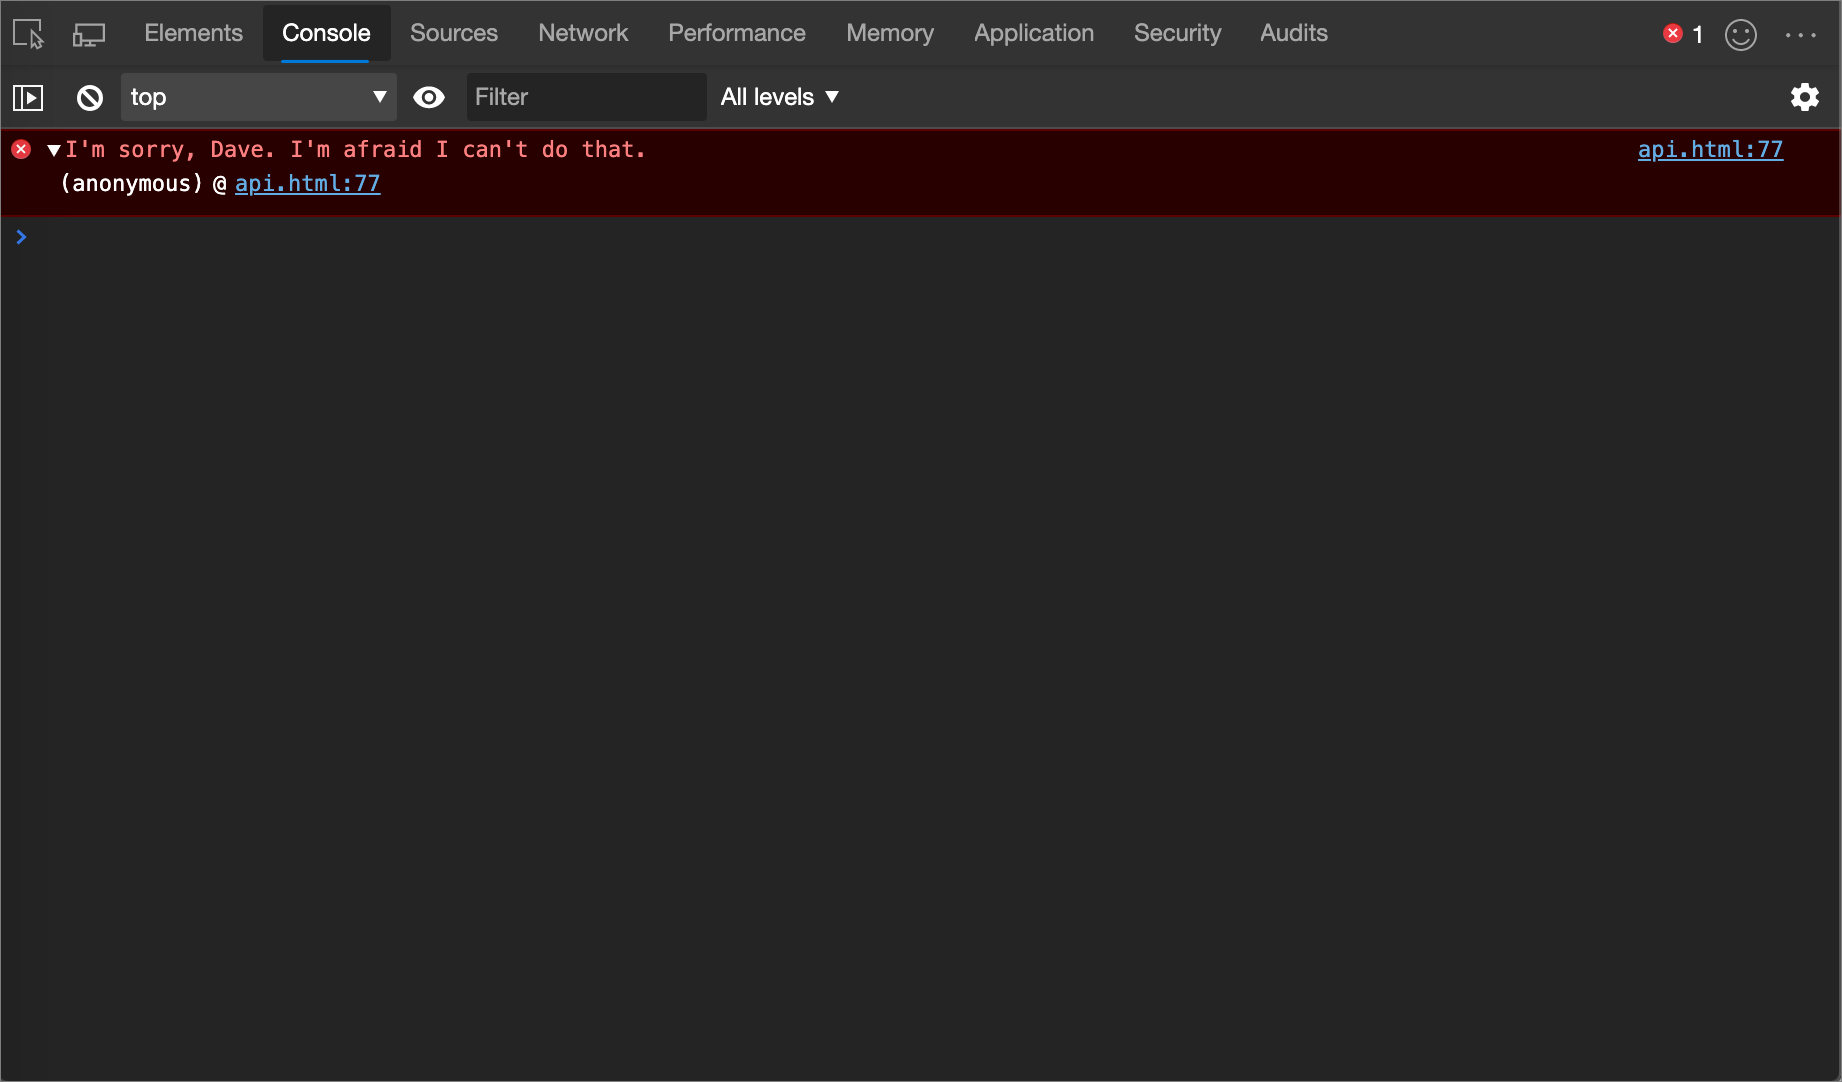Expand the error message stack trace
Image resolution: width=1842 pixels, height=1082 pixels.
pyautogui.click(x=55, y=148)
